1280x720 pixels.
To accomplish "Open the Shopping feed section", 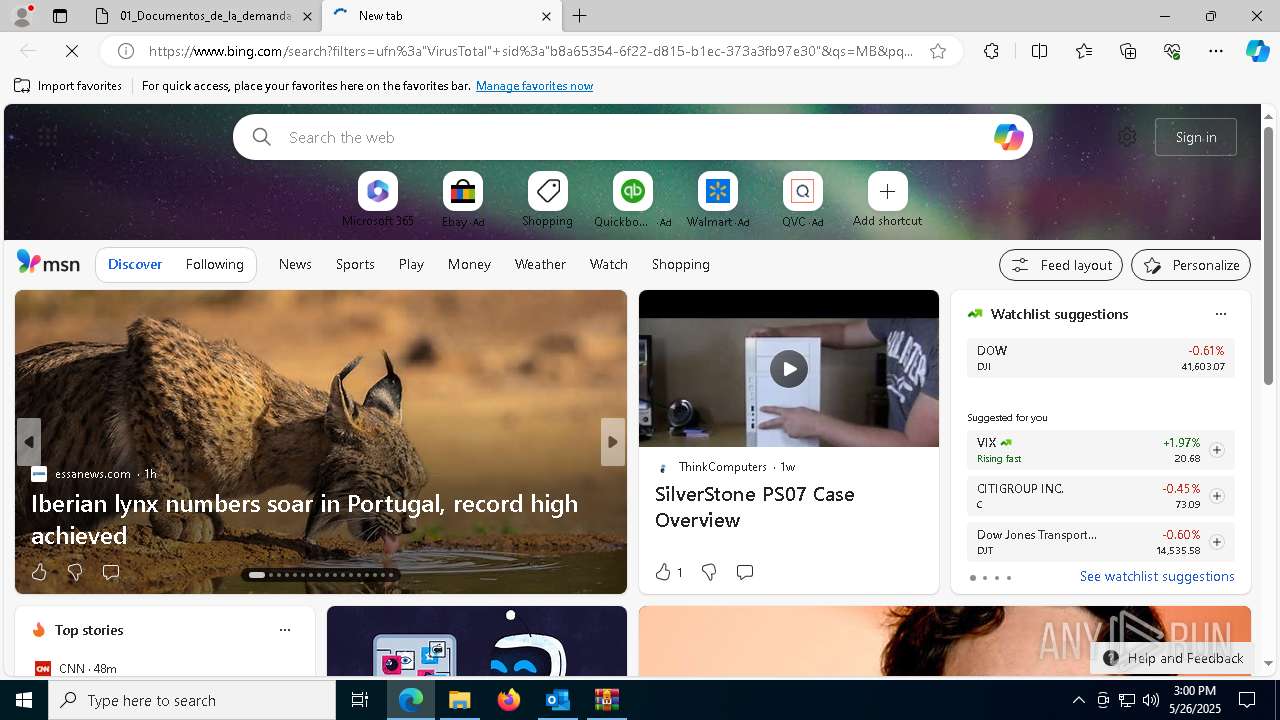I will (x=681, y=264).
